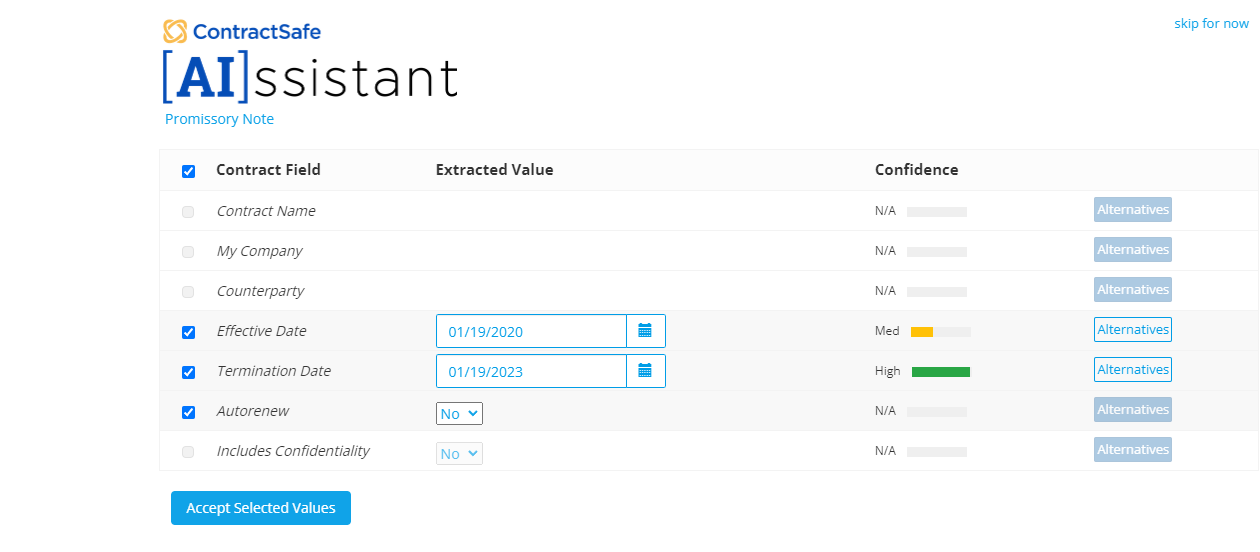This screenshot has width=1260, height=552.
Task: Open calendar picker for Termination Date
Action: (x=645, y=371)
